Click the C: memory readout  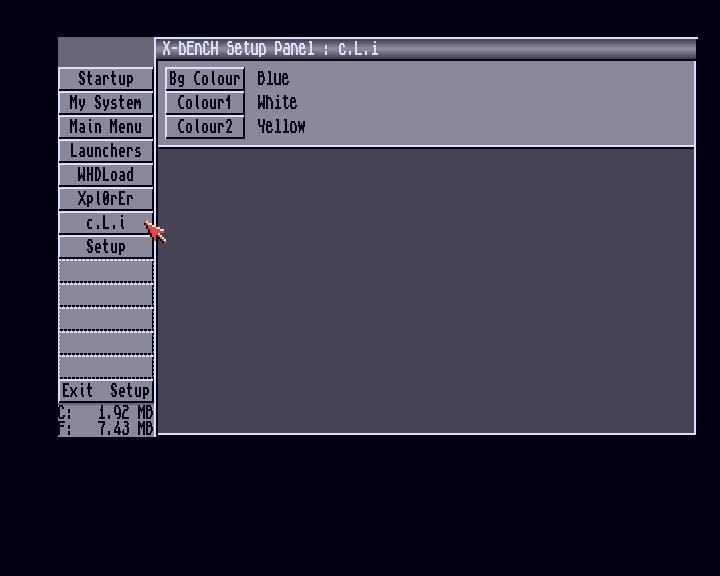pos(106,412)
